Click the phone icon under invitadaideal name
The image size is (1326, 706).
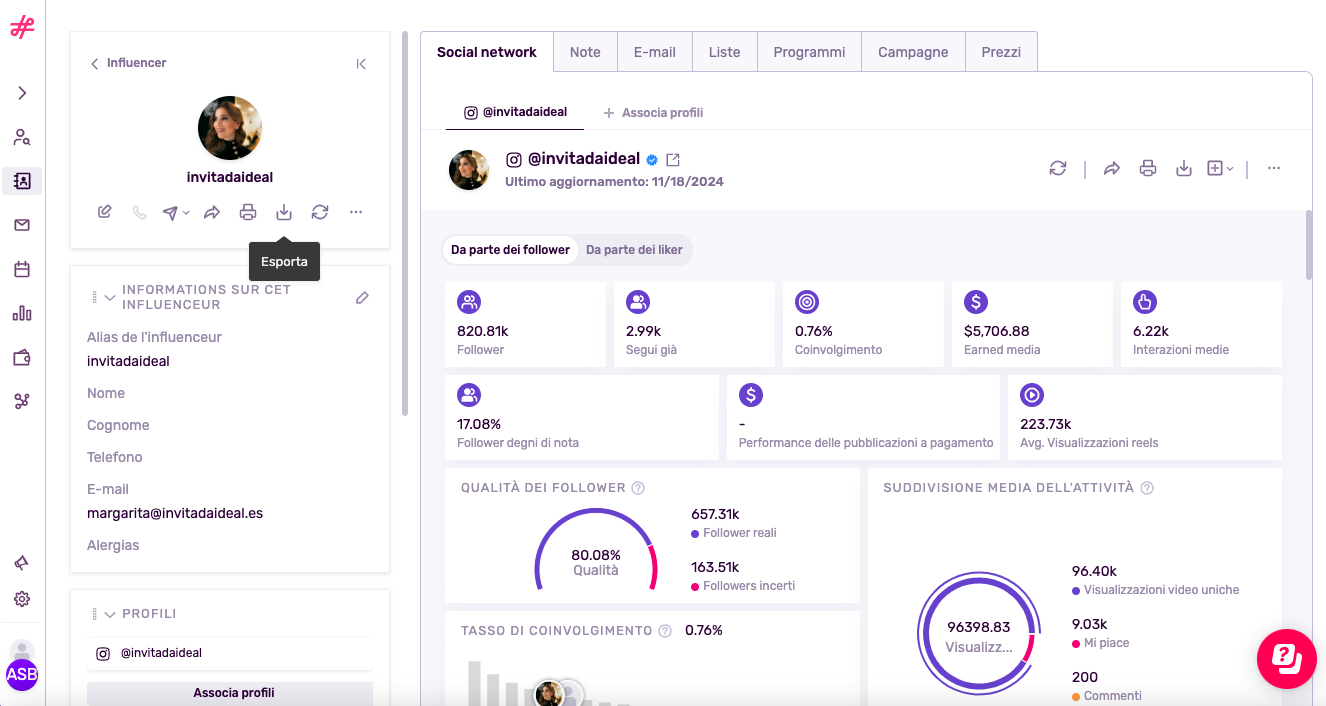coord(139,212)
